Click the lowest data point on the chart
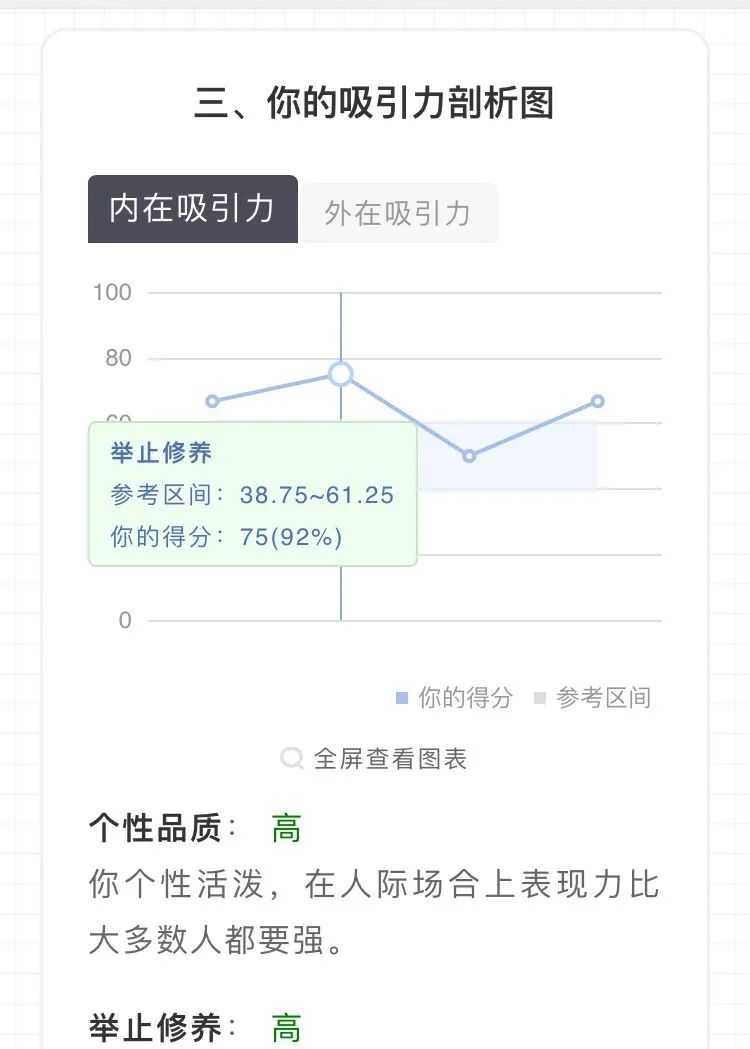750x1049 pixels. 469,456
